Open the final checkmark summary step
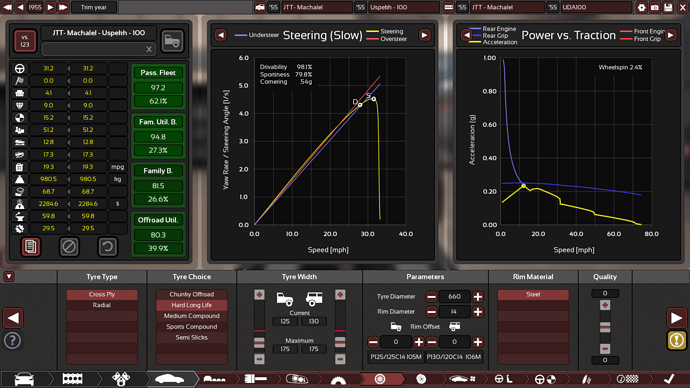 tap(669, 379)
